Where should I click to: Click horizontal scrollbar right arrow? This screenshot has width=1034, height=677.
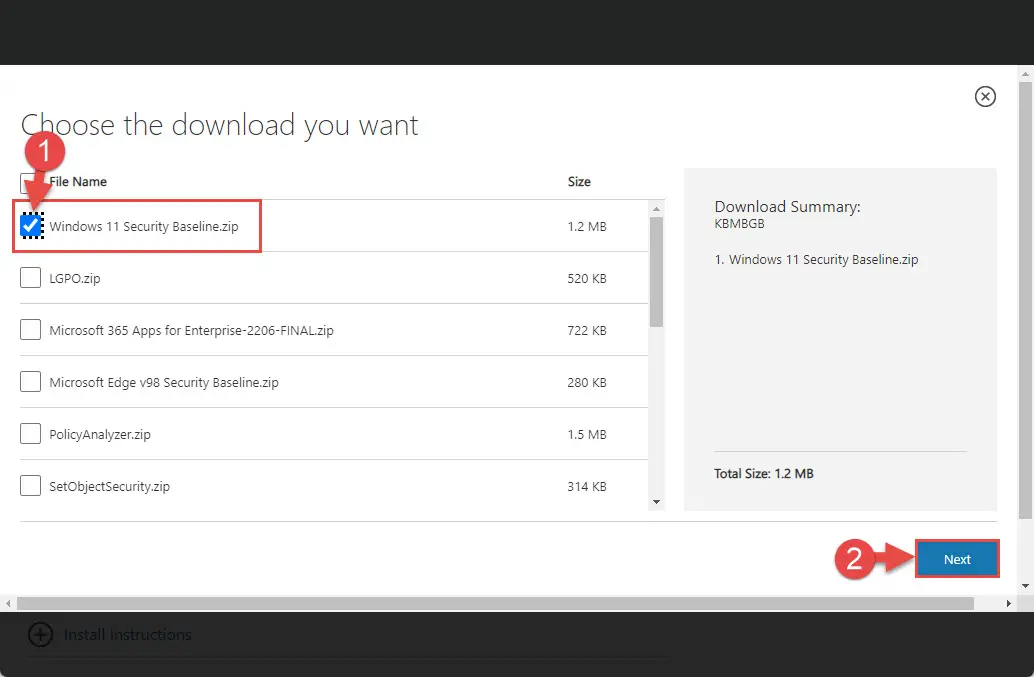[1008, 603]
